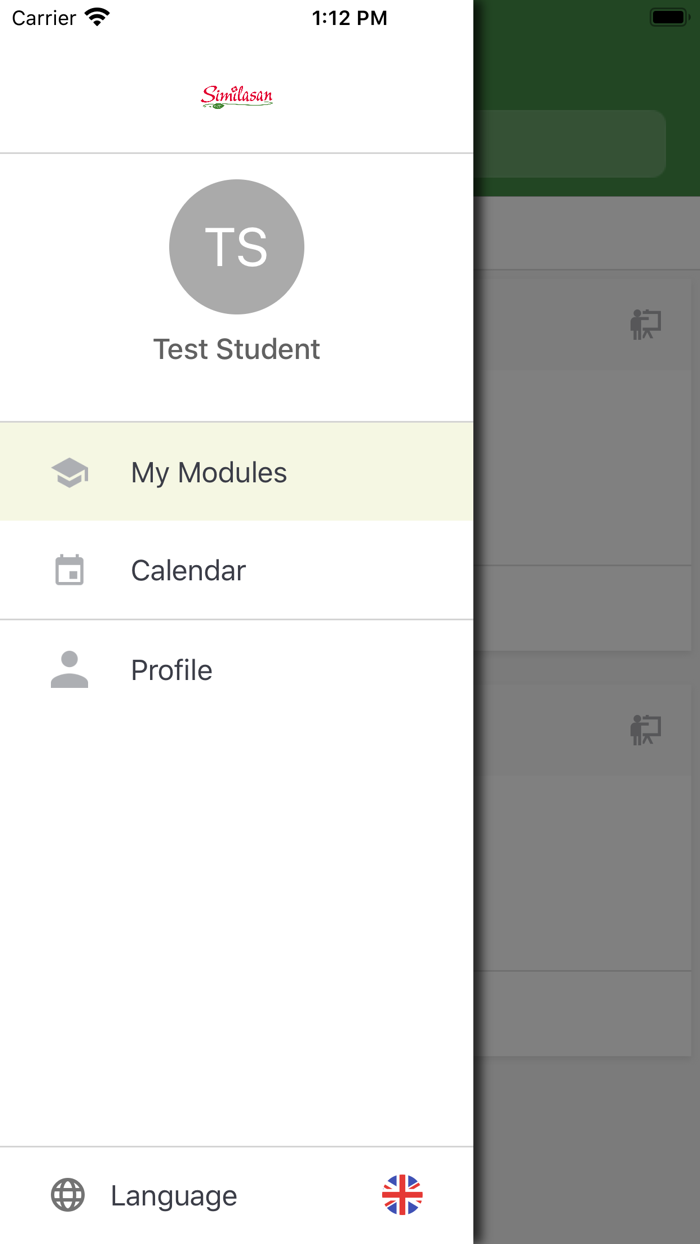
Task: Change language via the UK flag
Action: 402,1195
